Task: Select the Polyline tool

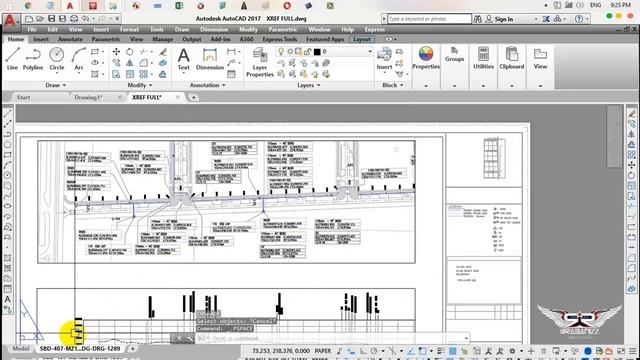Action: [x=33, y=58]
